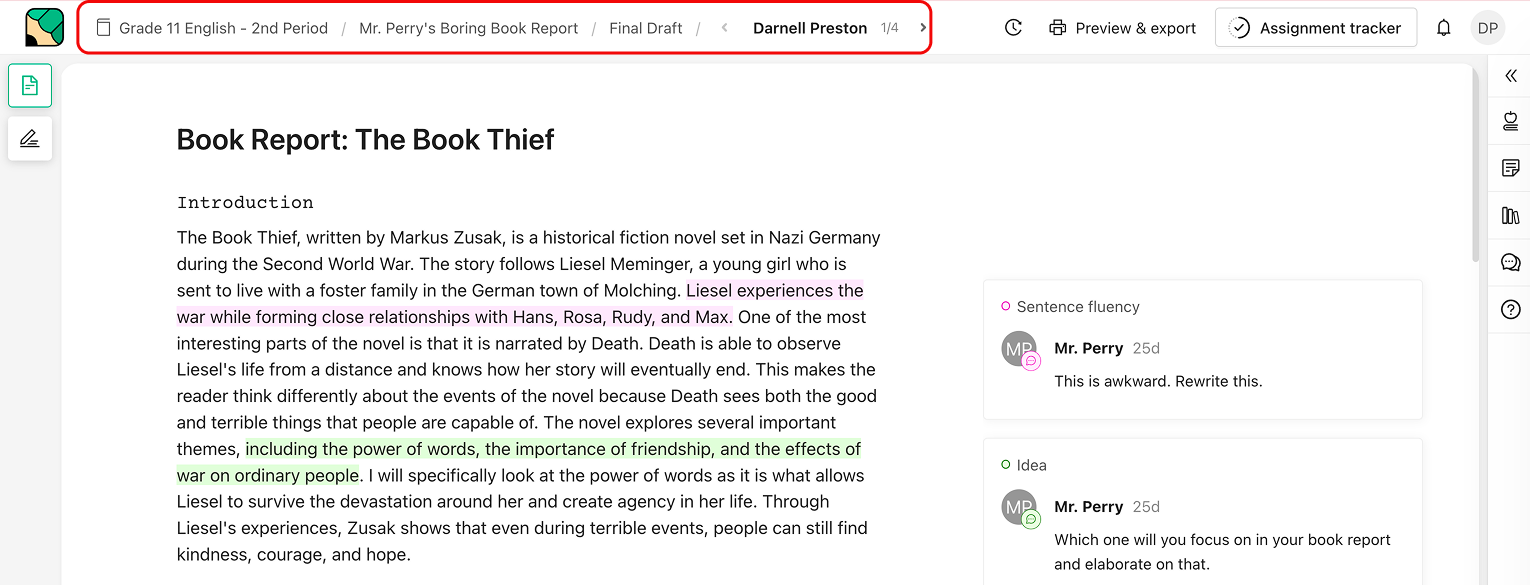
Task: Go to next student submission arrow
Action: pos(922,28)
